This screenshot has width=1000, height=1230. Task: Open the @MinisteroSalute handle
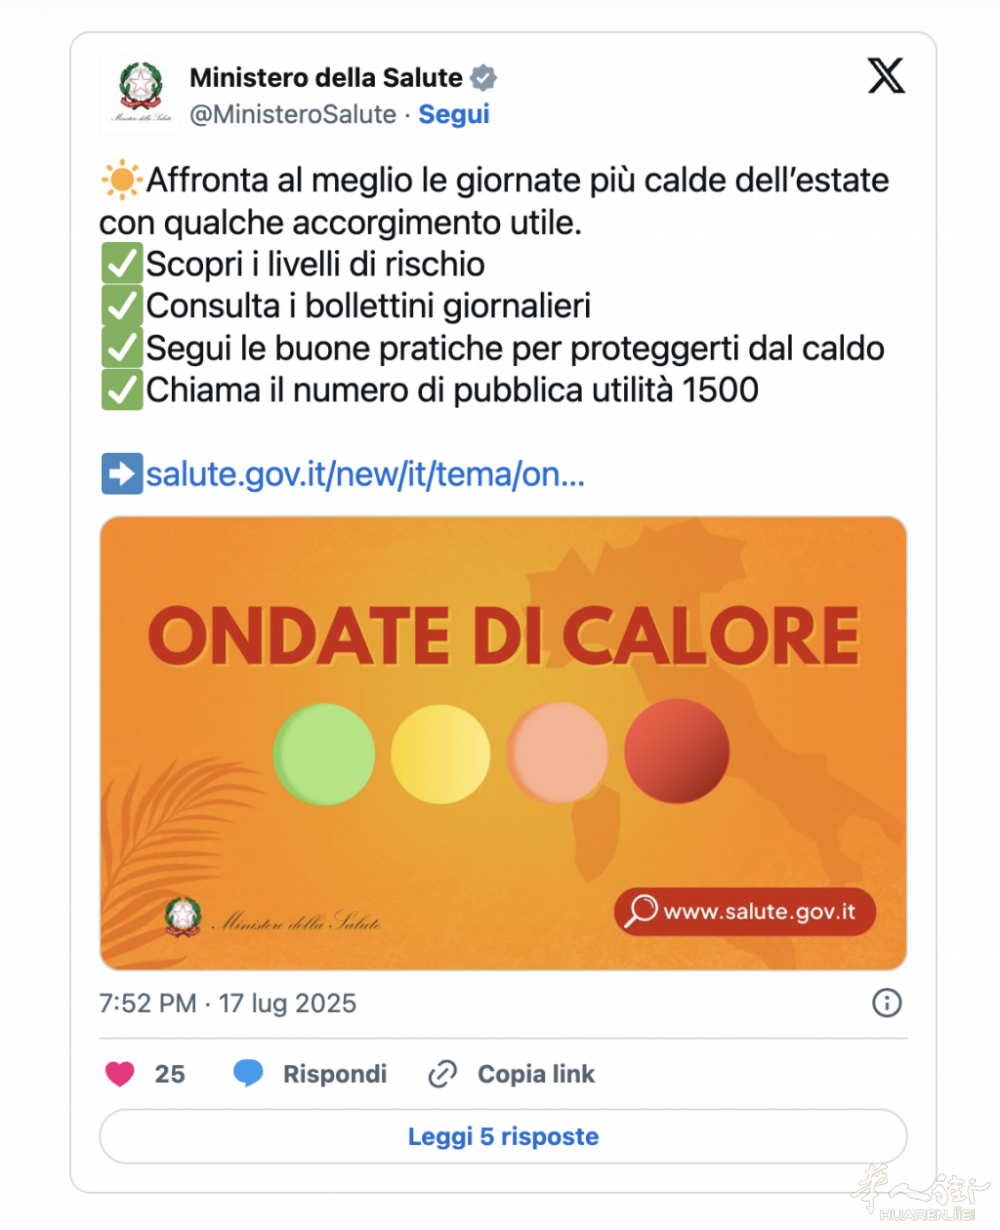point(293,114)
